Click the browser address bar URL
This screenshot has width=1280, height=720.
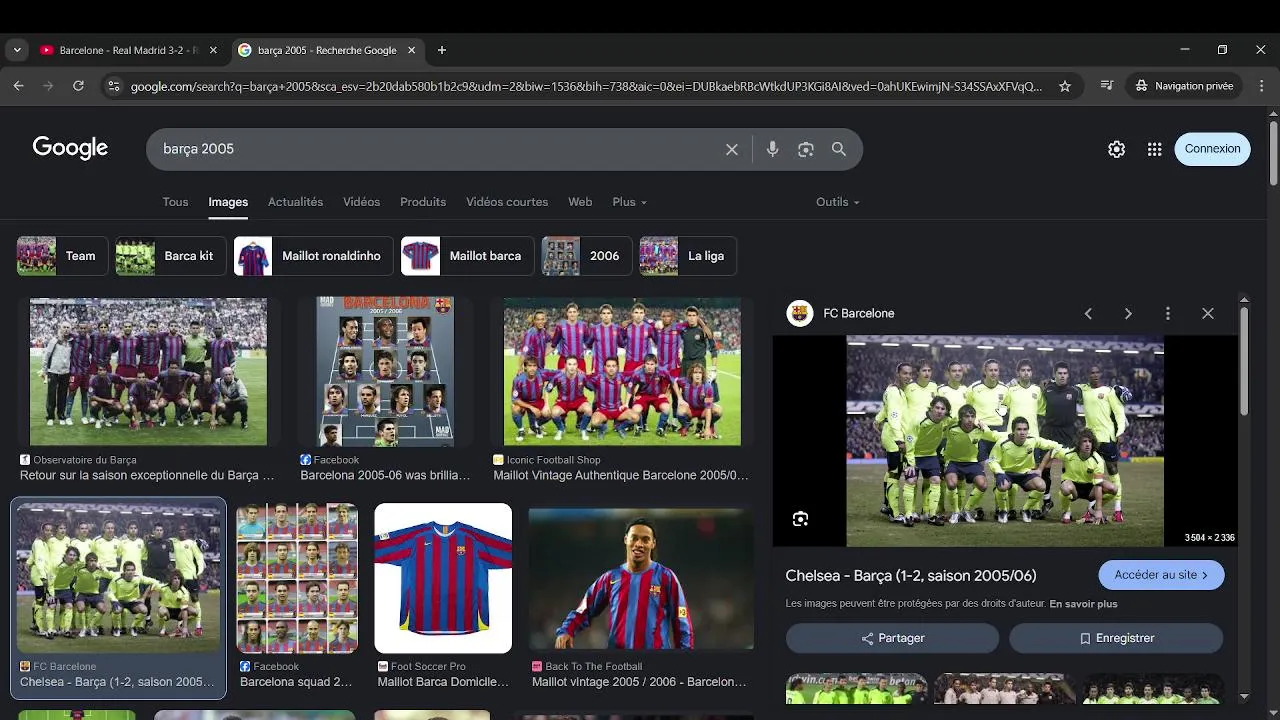pos(586,86)
